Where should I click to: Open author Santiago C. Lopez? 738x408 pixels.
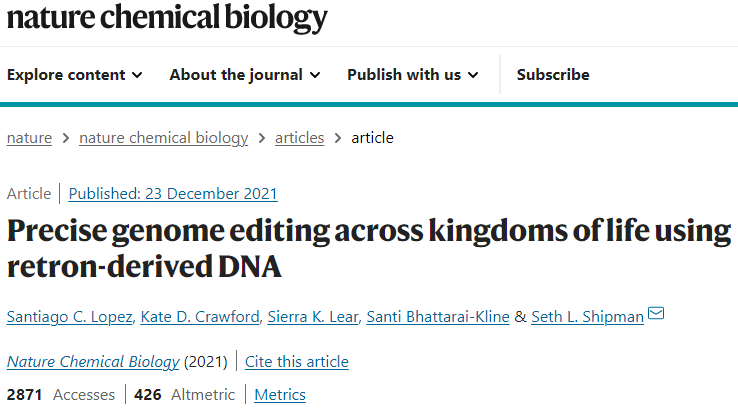(69, 317)
